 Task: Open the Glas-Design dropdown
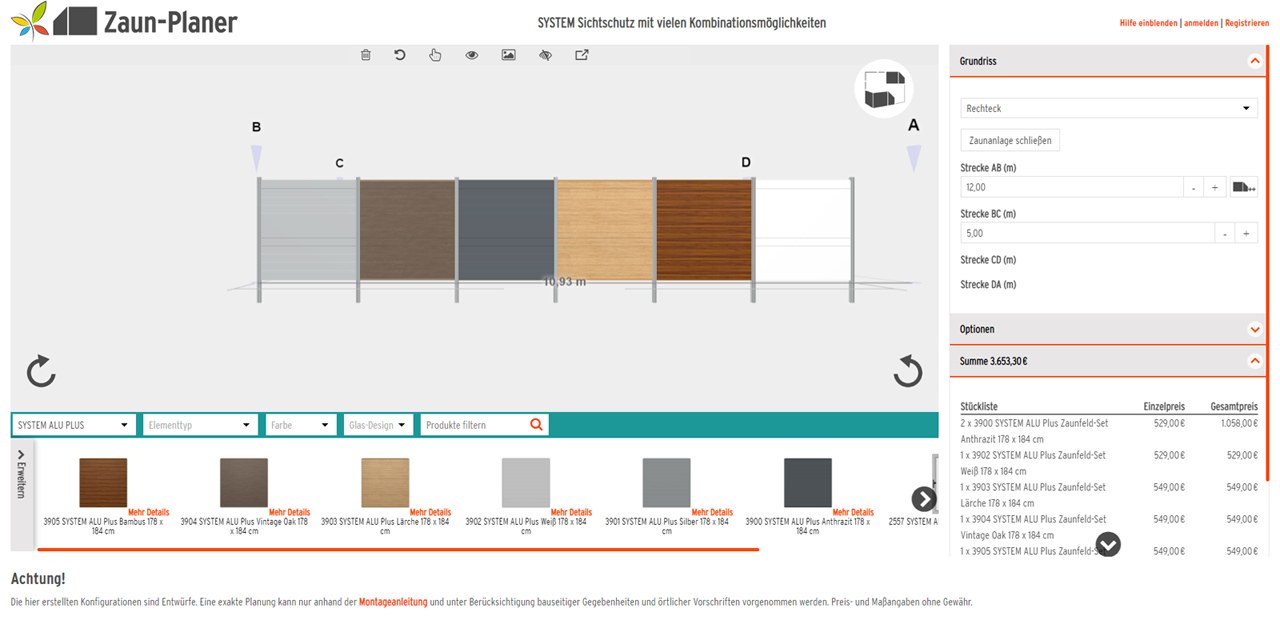click(x=378, y=425)
